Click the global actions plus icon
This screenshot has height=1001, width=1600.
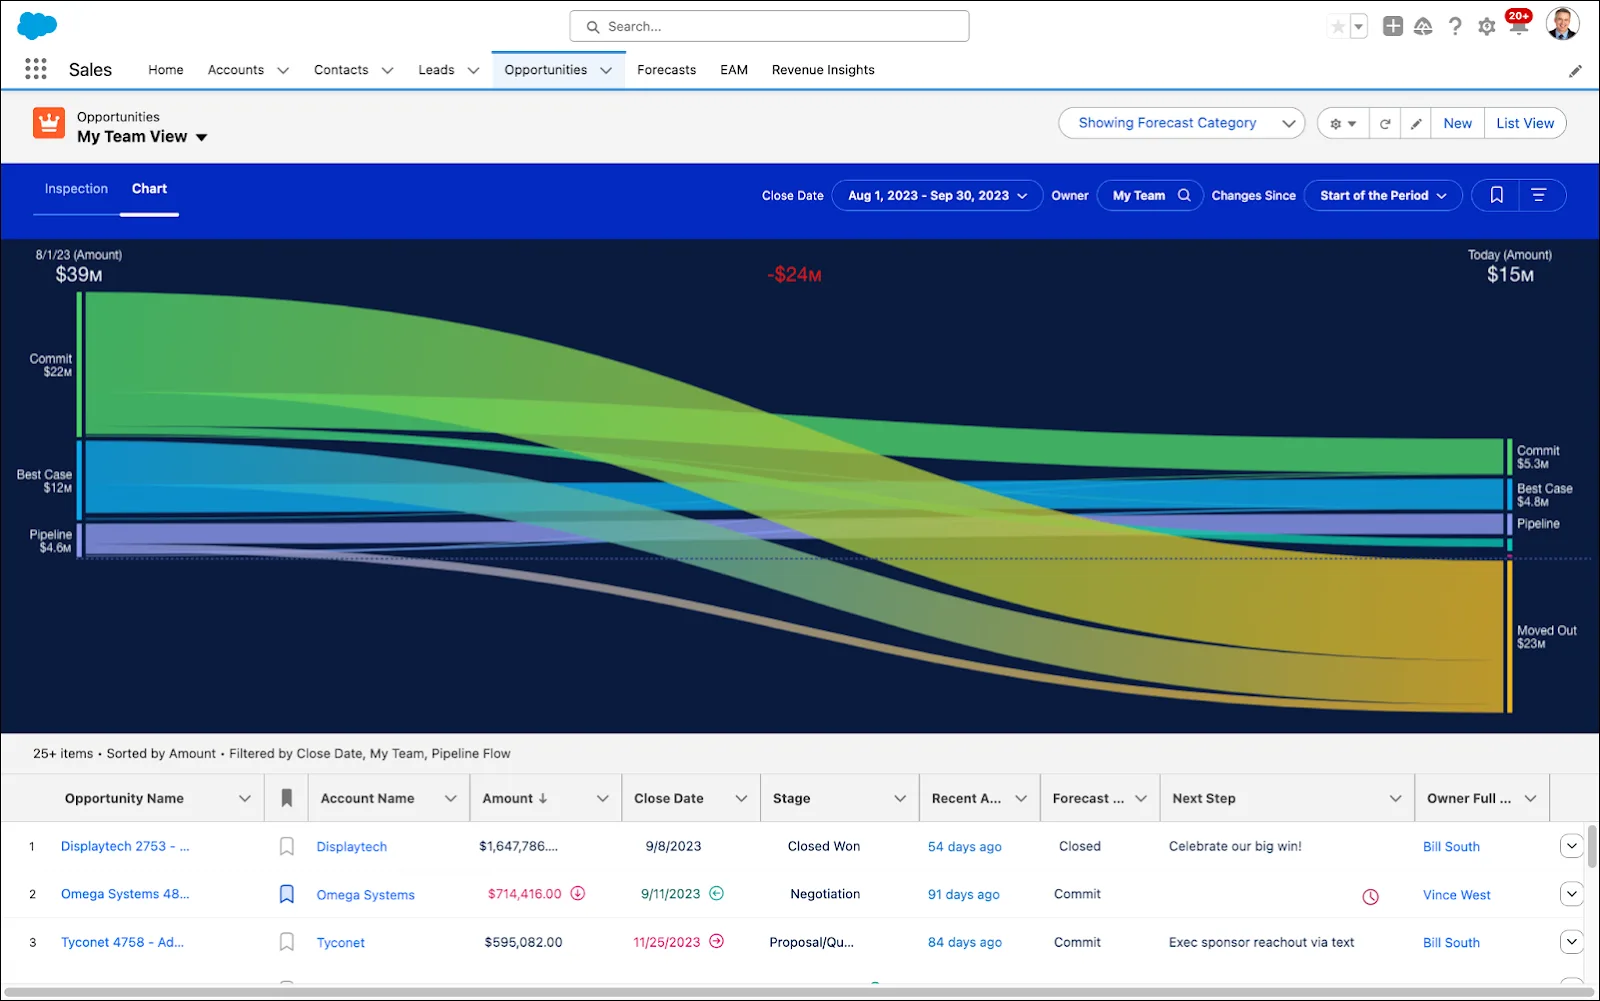(1393, 27)
